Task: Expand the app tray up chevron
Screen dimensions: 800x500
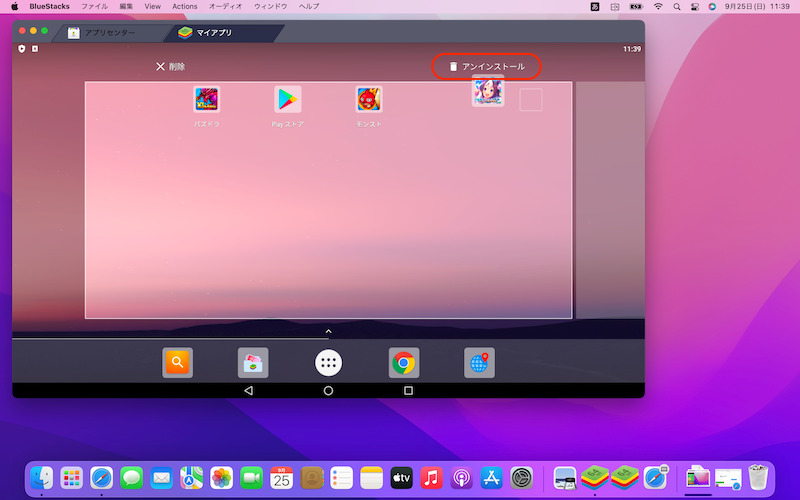Action: (x=328, y=331)
